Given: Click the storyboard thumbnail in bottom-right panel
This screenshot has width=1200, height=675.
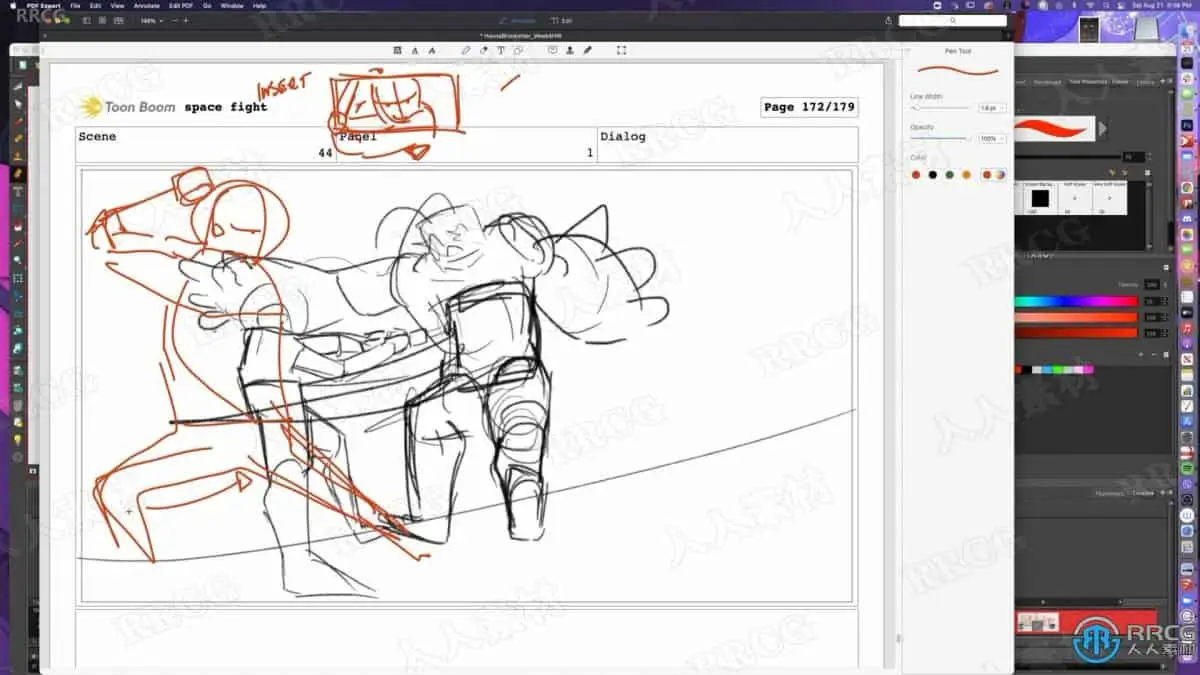Looking at the screenshot, I should pyautogui.click(x=1037, y=622).
